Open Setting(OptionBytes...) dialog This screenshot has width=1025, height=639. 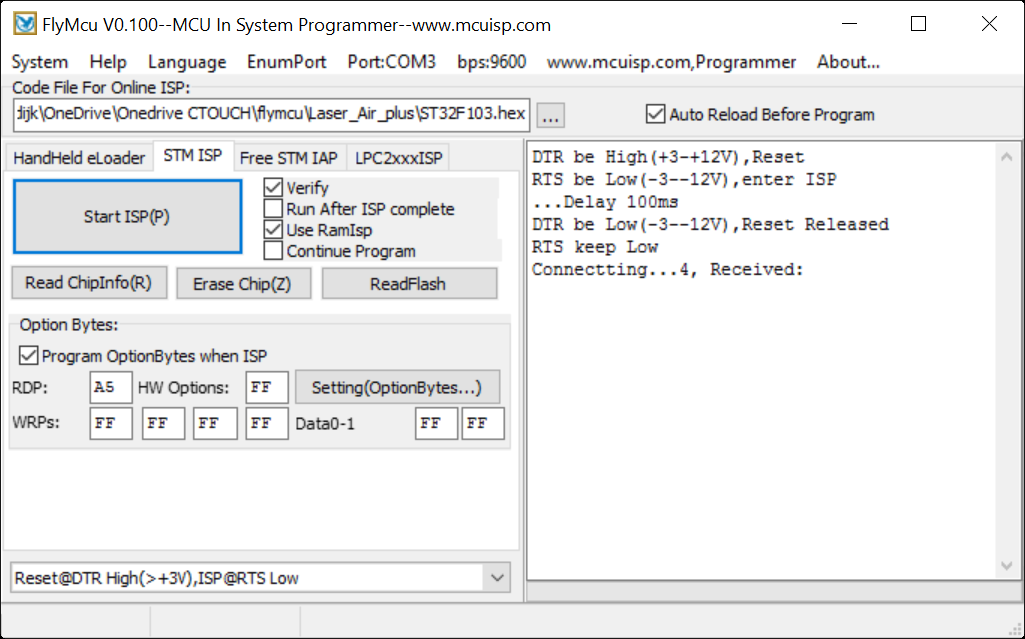[x=397, y=387]
